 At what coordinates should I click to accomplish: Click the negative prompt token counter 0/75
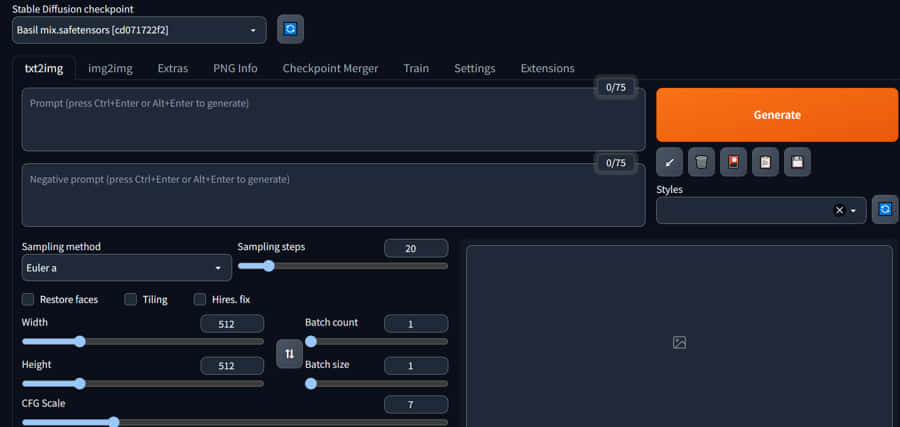click(616, 163)
